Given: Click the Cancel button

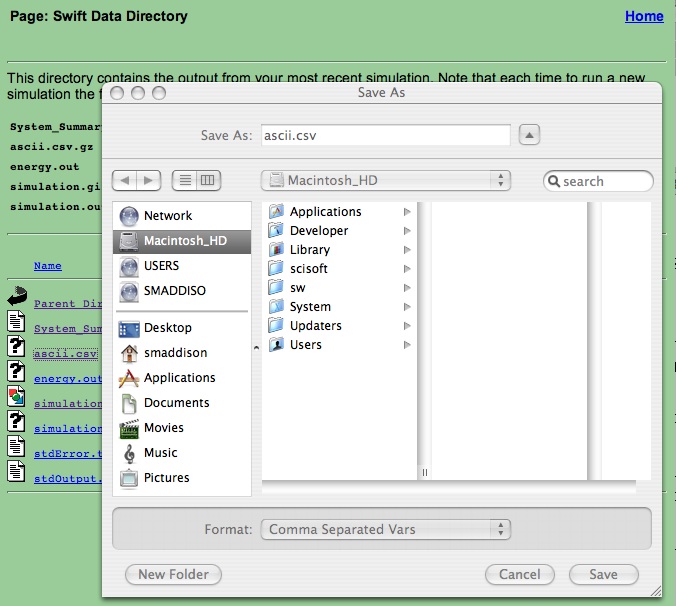Looking at the screenshot, I should point(520,575).
